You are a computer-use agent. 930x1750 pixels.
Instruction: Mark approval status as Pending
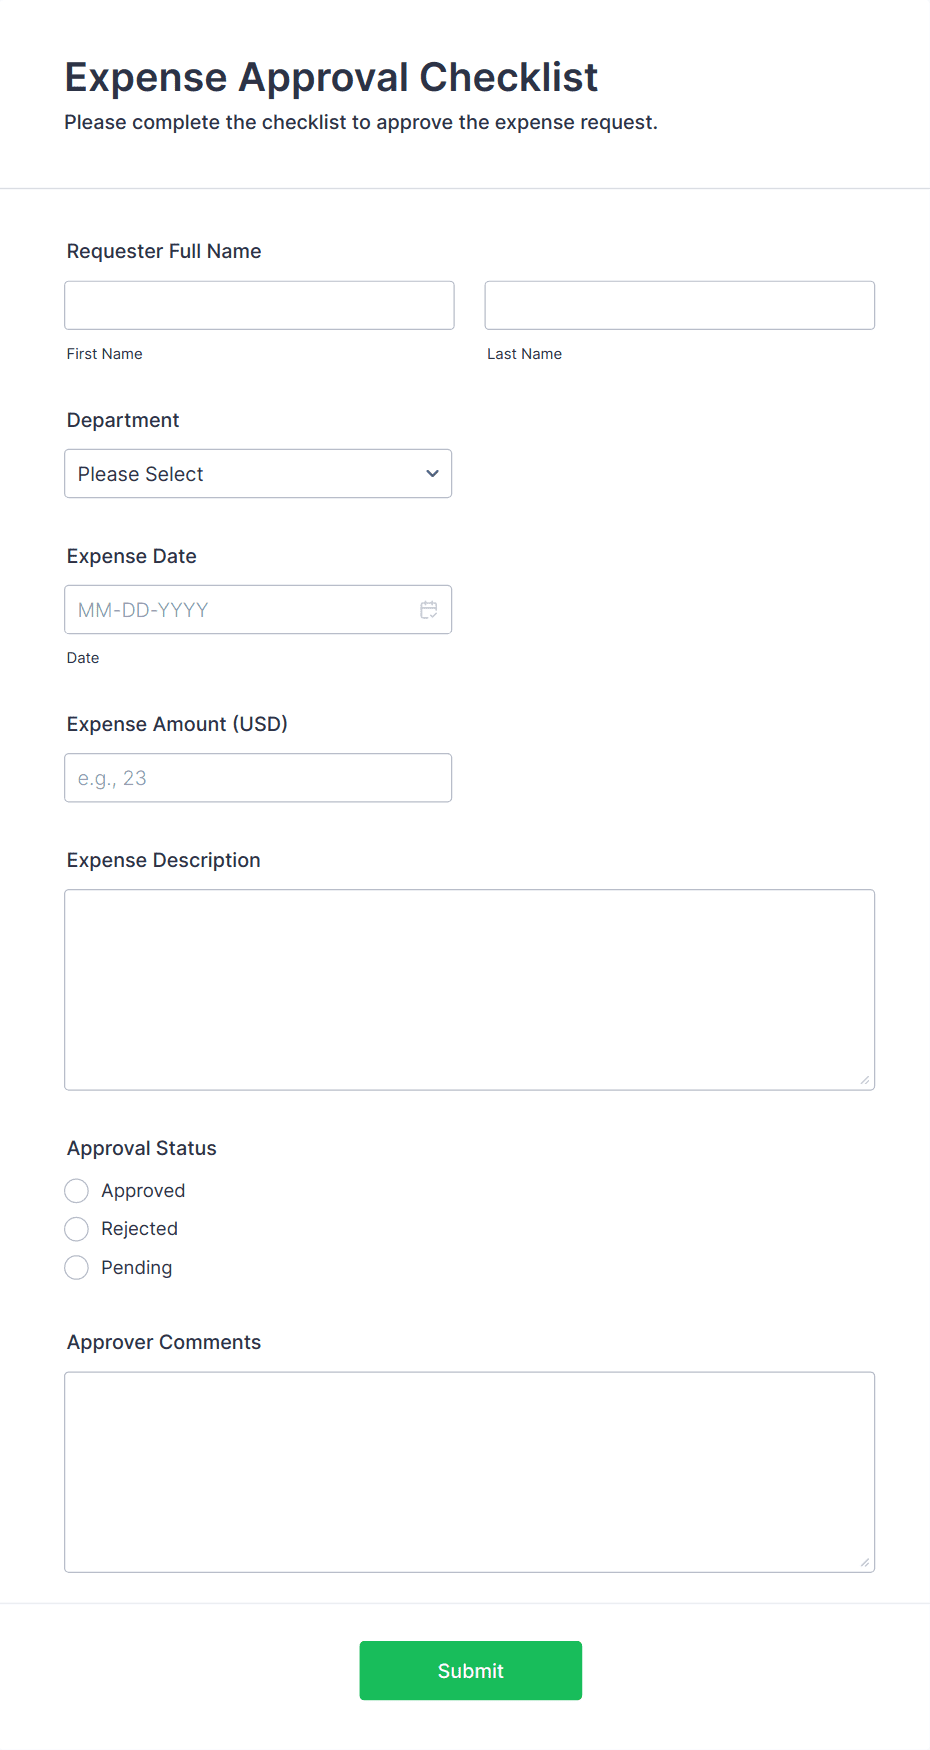click(x=77, y=1268)
